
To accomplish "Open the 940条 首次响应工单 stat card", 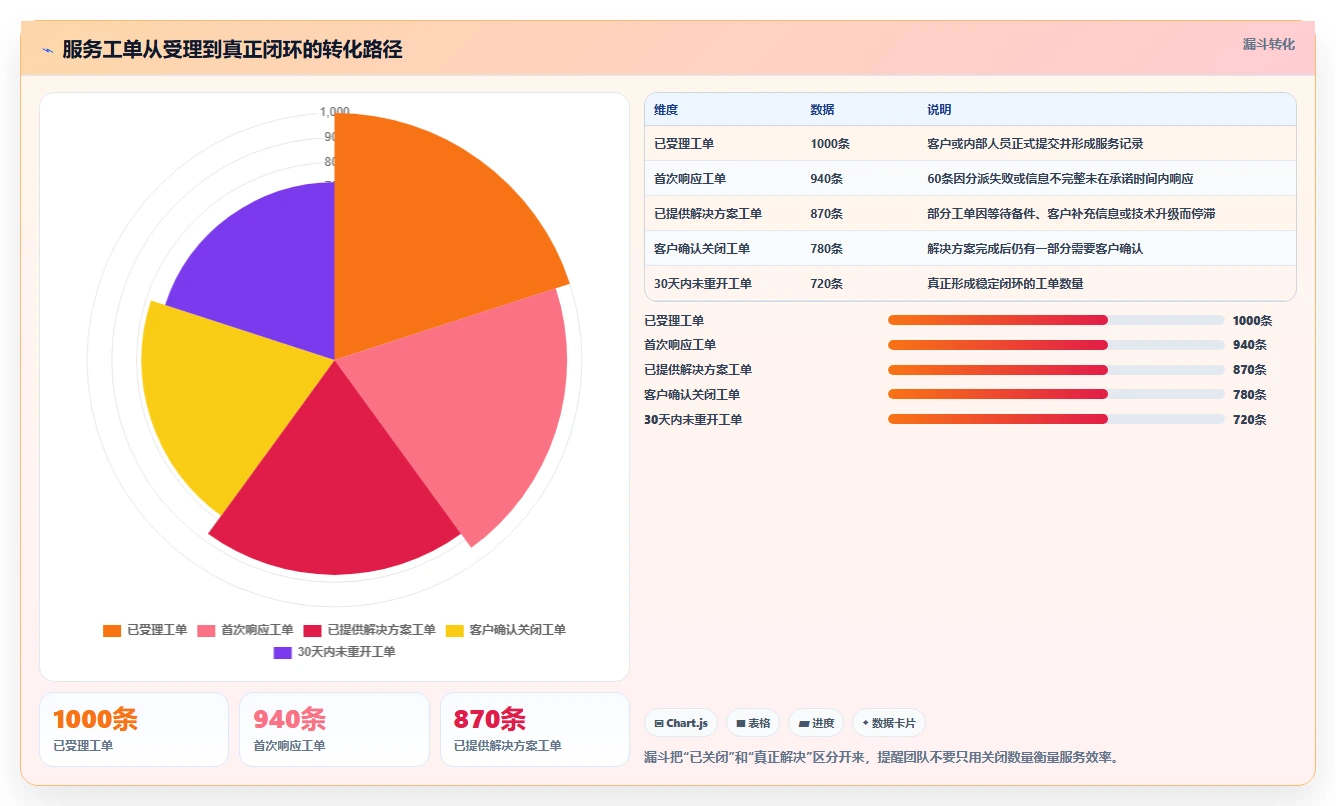I will [334, 729].
